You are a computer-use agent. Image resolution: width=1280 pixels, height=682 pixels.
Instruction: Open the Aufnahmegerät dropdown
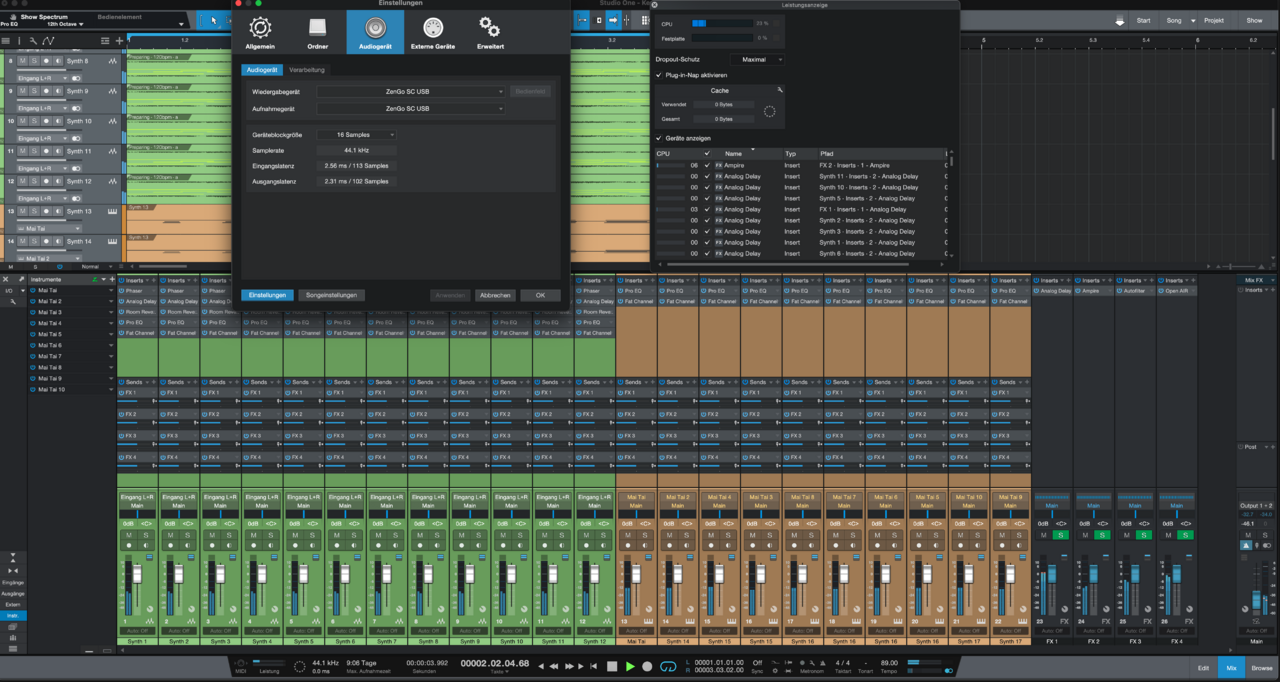pyautogui.click(x=411, y=108)
